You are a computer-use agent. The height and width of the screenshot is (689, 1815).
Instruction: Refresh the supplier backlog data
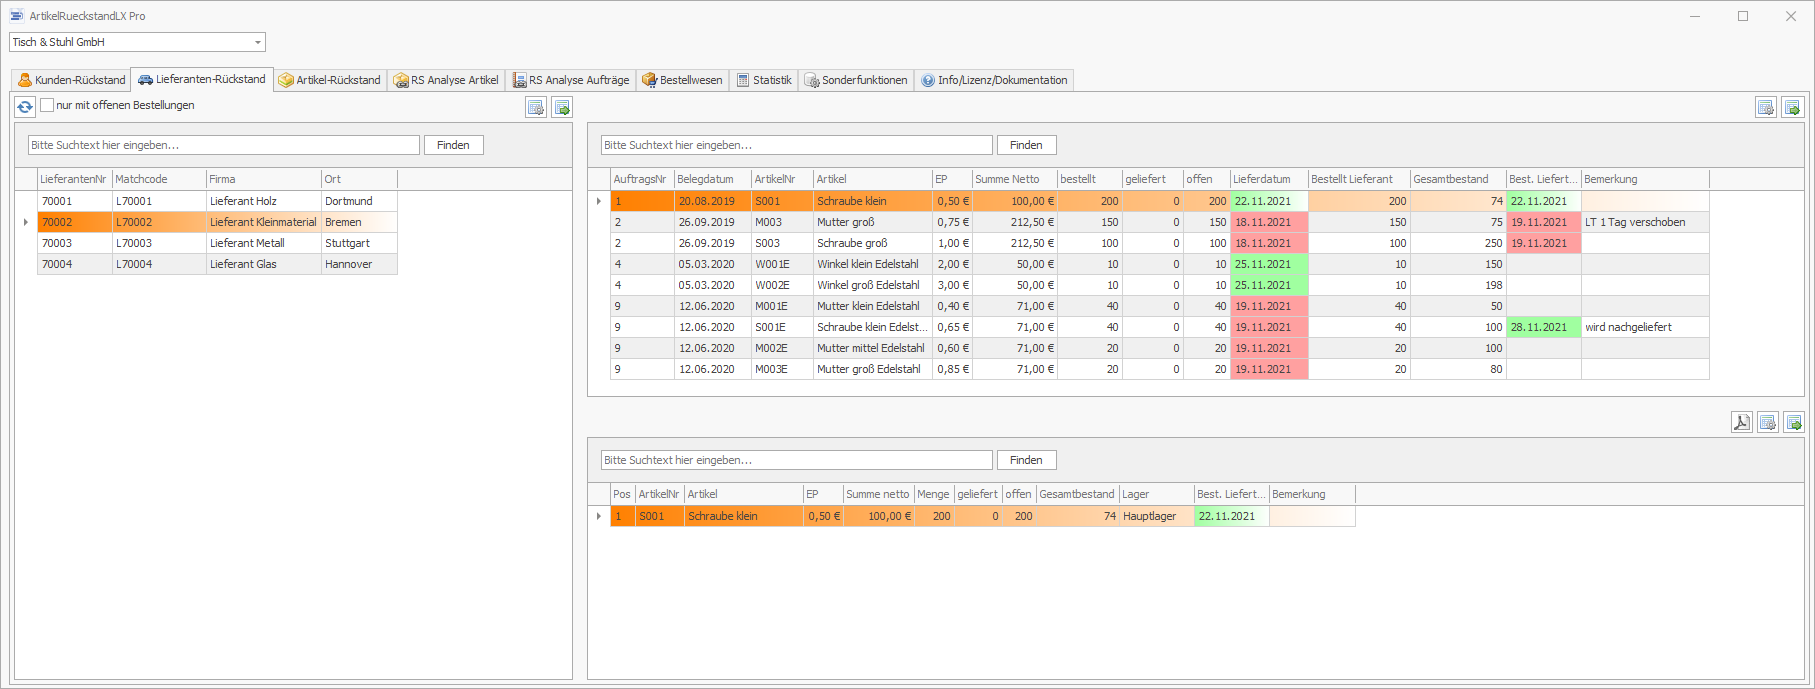25,106
